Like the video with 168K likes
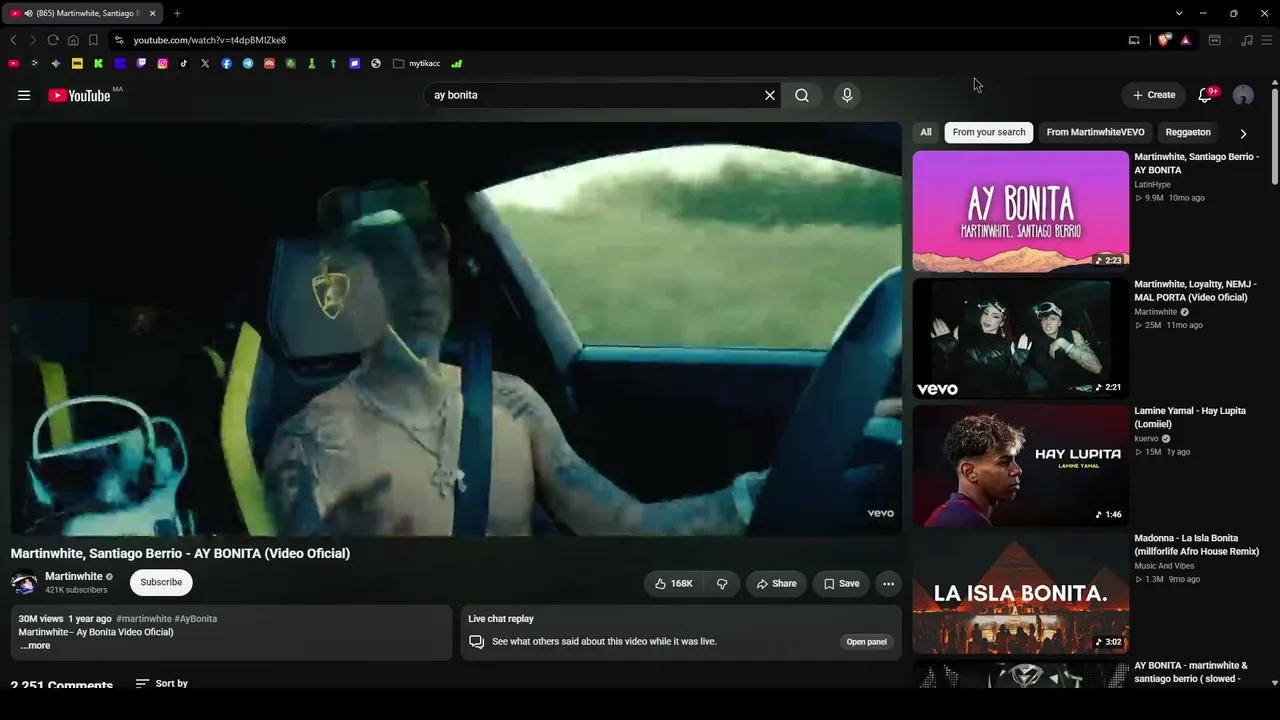1280x720 pixels. point(674,584)
